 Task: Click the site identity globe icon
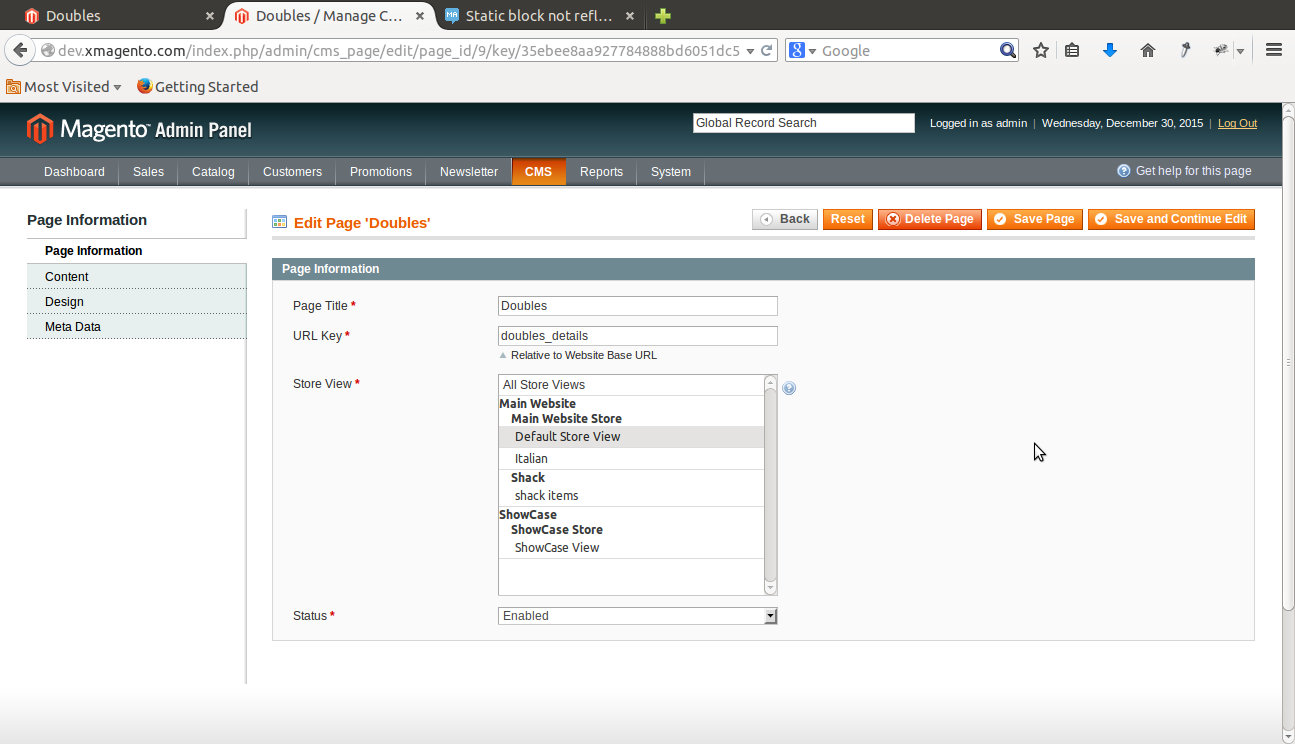(x=47, y=50)
